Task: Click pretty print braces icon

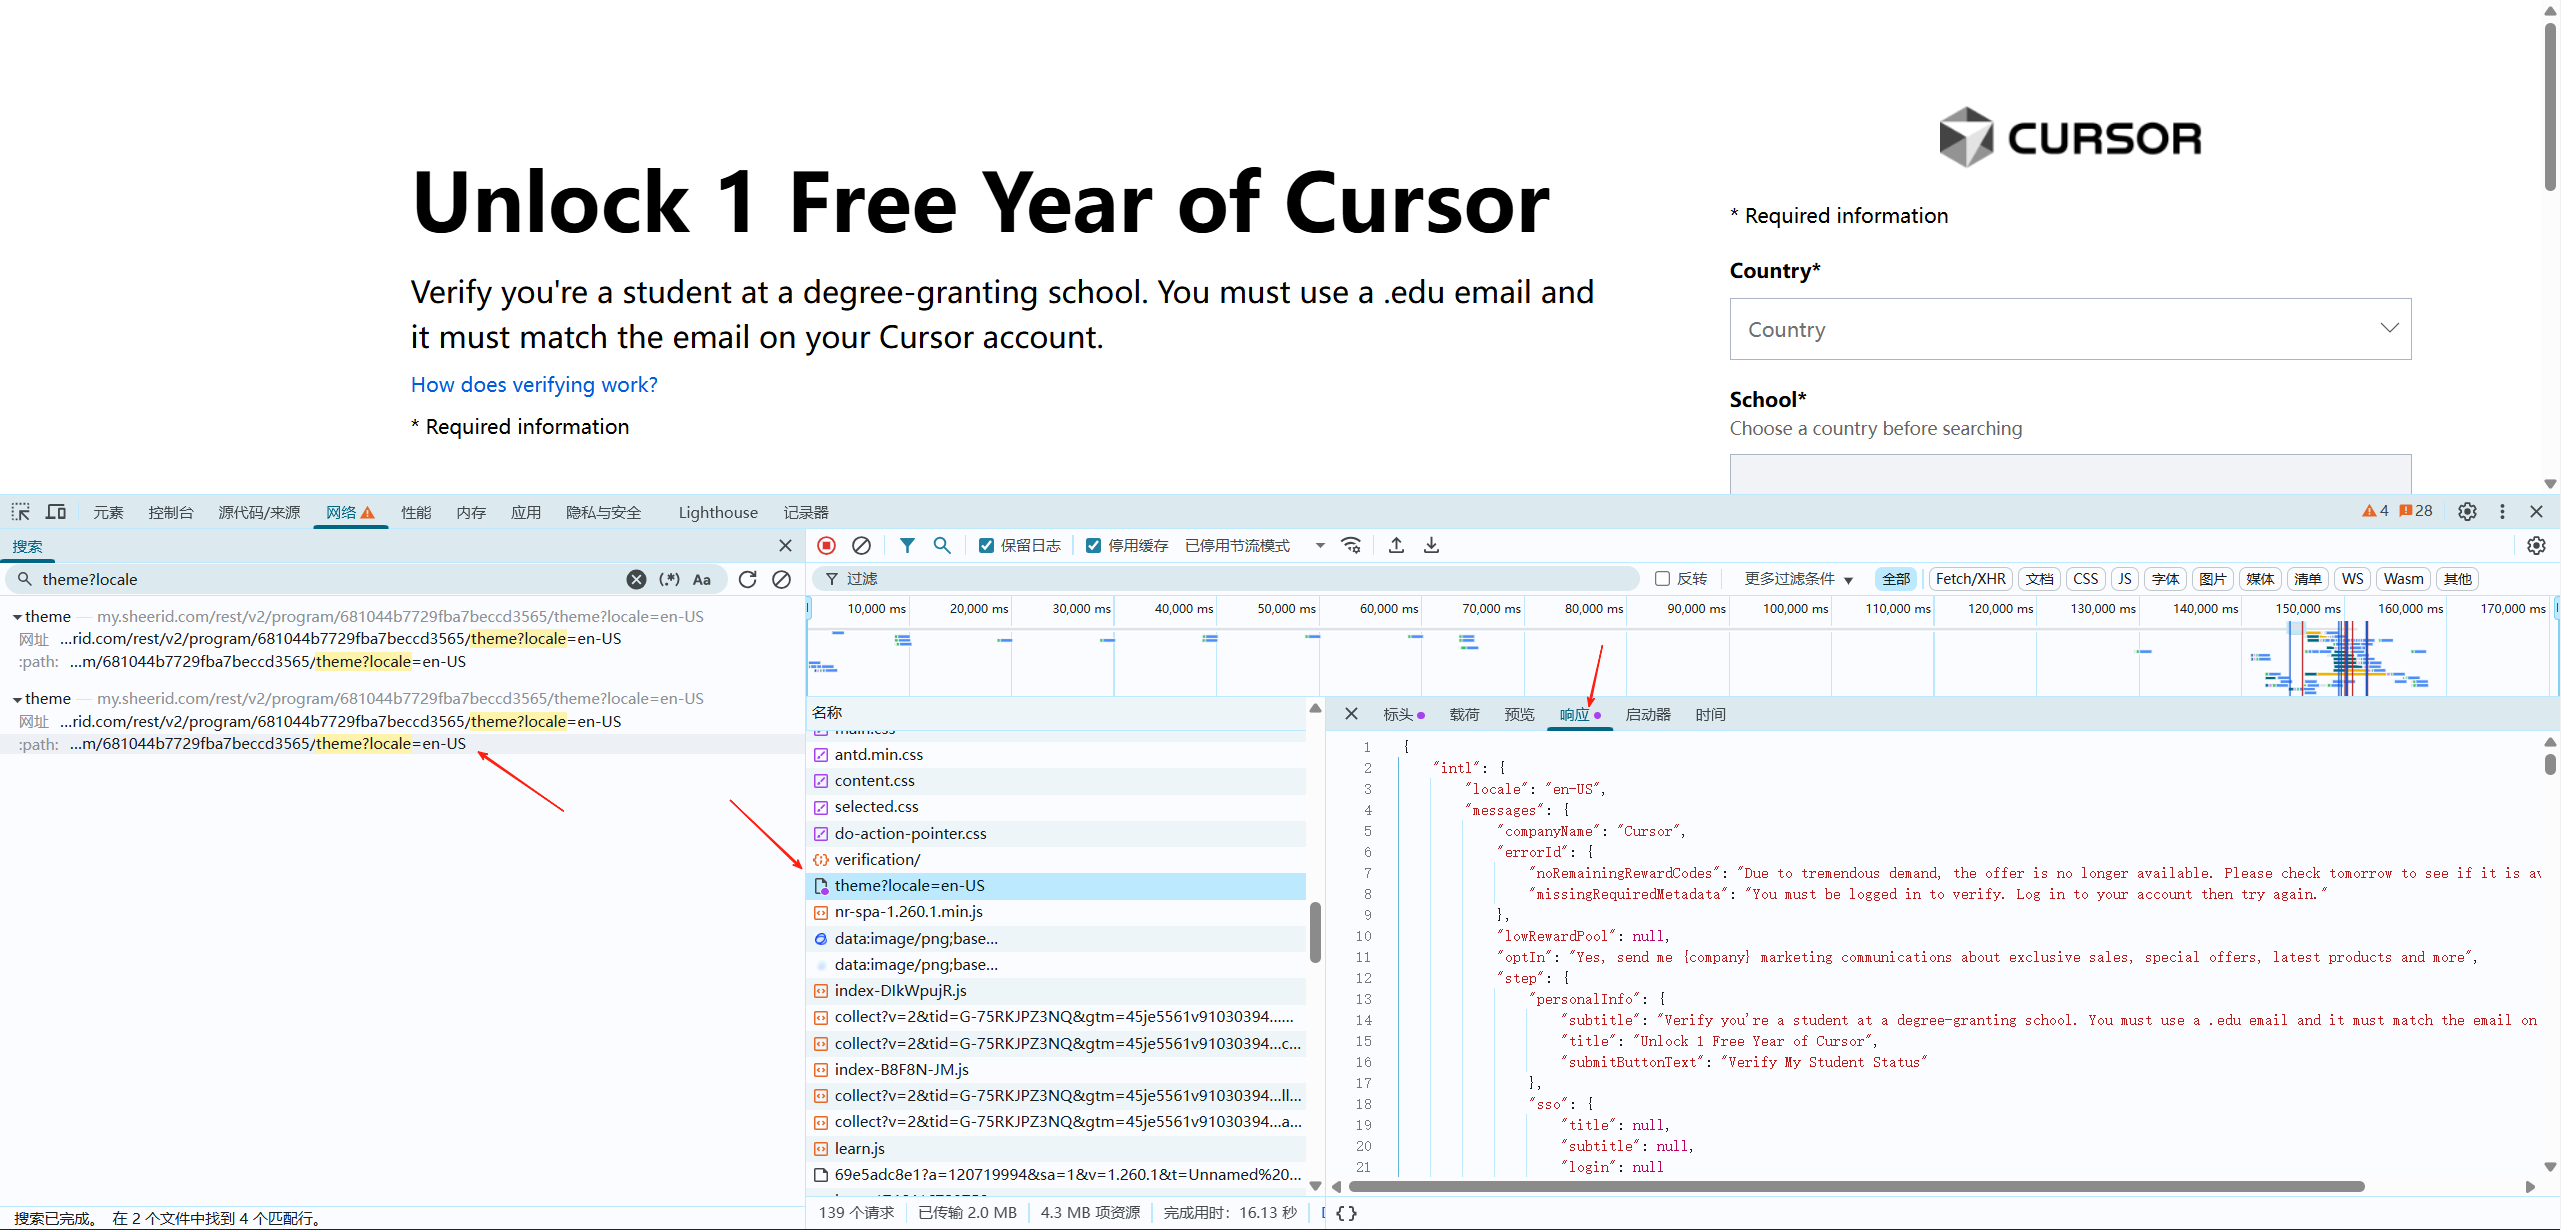Action: tap(1346, 1213)
